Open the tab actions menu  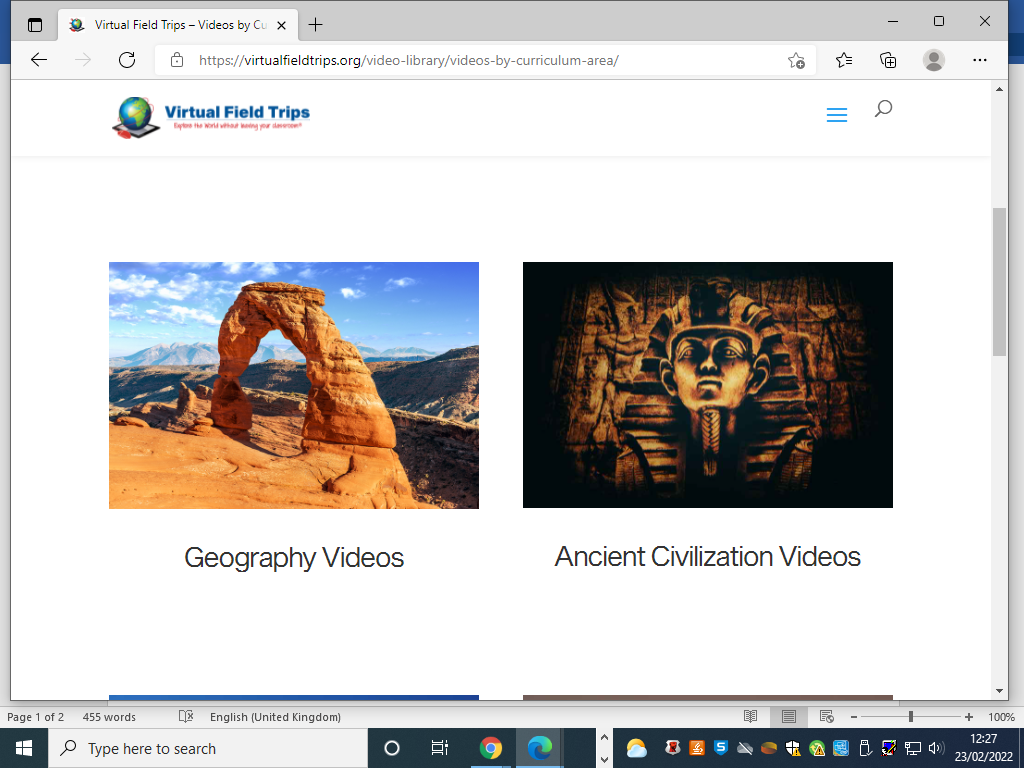35,24
